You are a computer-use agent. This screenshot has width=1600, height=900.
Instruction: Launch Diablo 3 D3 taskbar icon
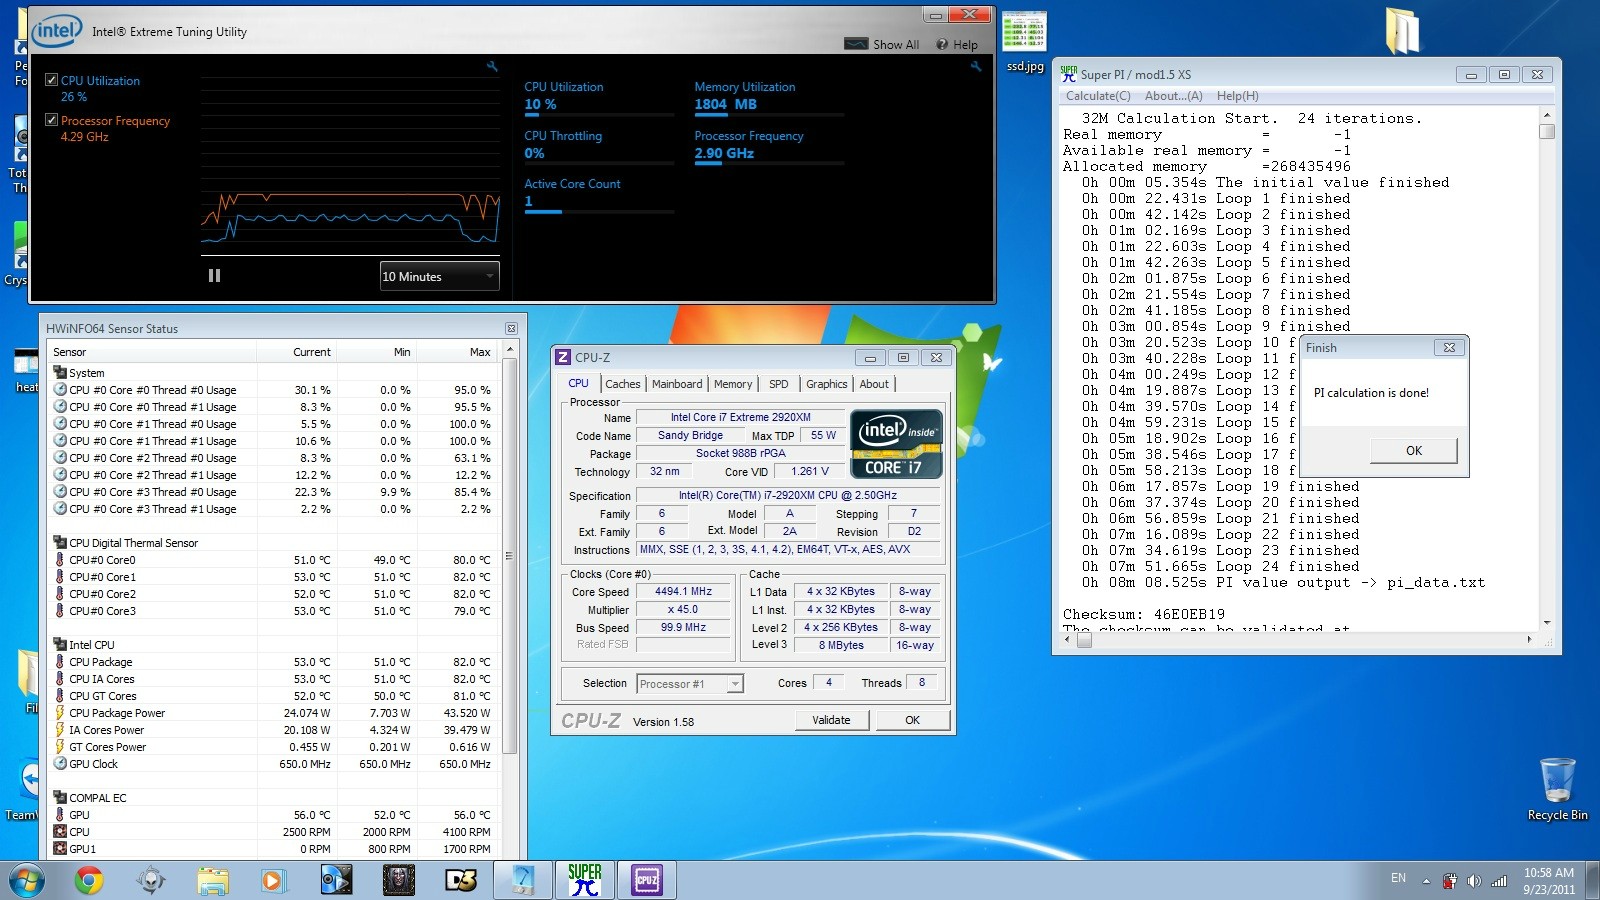[460, 880]
